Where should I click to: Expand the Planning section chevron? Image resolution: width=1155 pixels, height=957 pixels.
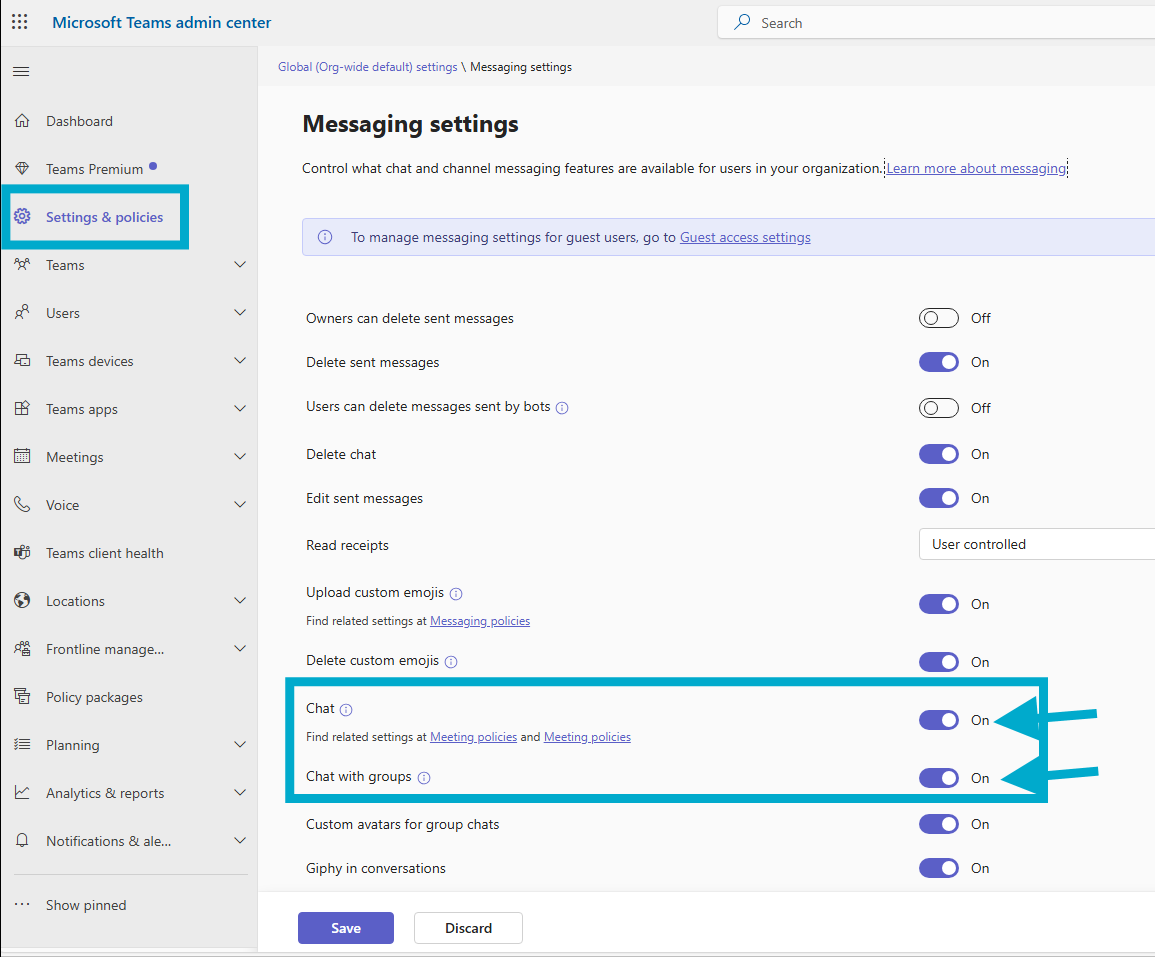tap(239, 745)
